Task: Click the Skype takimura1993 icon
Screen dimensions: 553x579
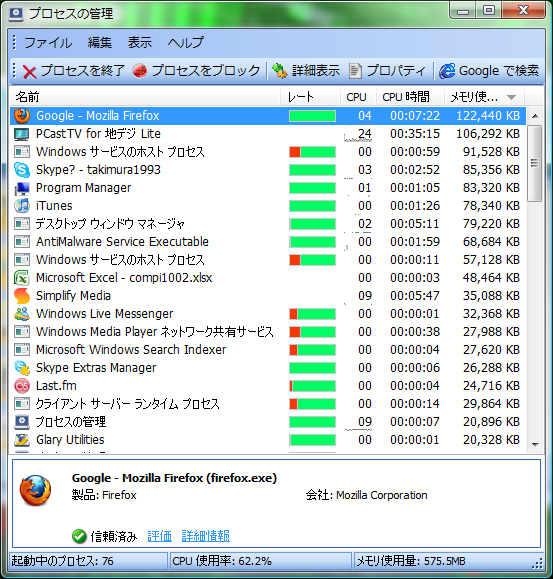Action: click(x=22, y=170)
